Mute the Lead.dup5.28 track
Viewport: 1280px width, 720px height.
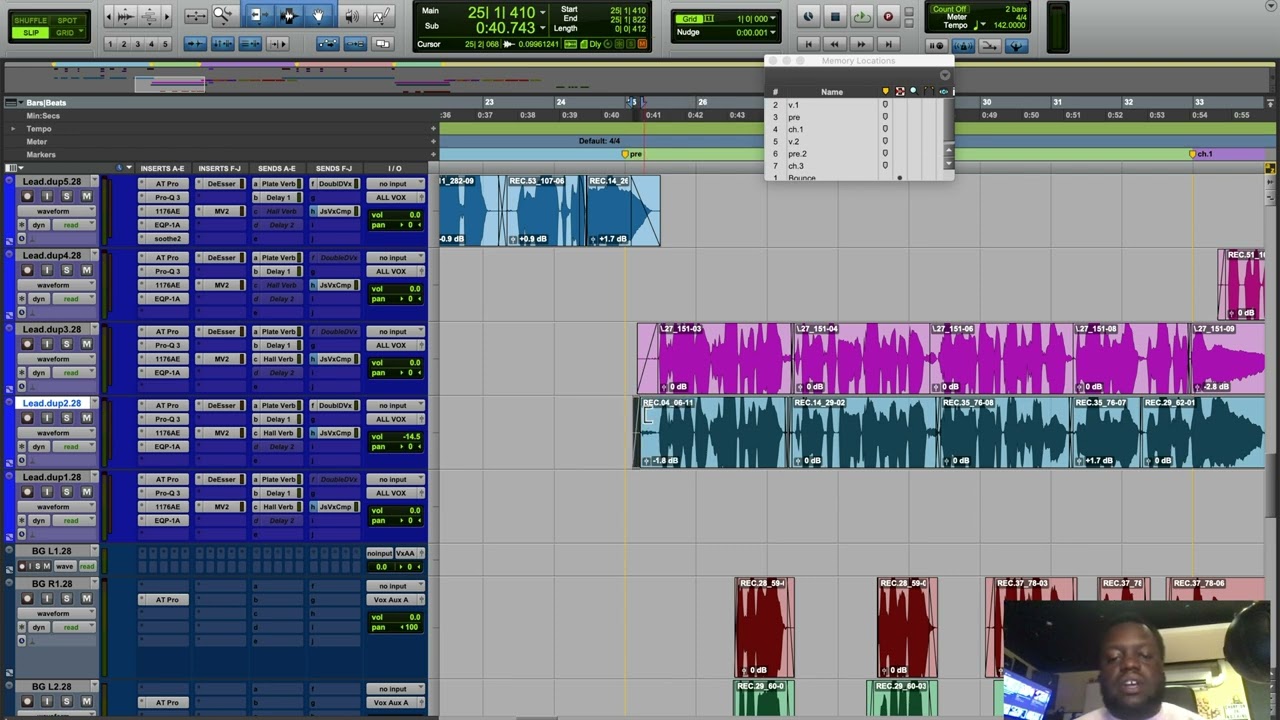pos(86,196)
